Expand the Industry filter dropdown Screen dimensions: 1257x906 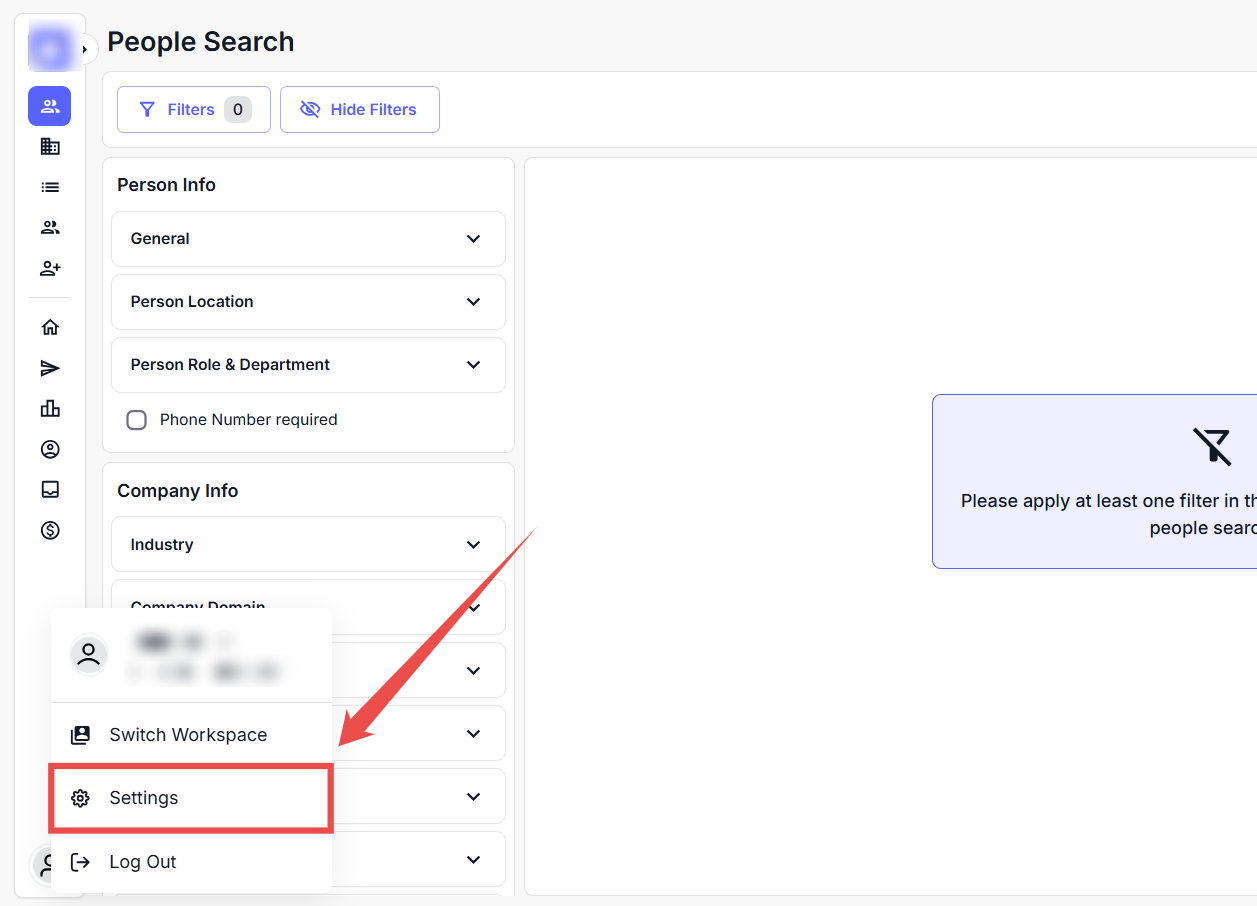coord(308,545)
